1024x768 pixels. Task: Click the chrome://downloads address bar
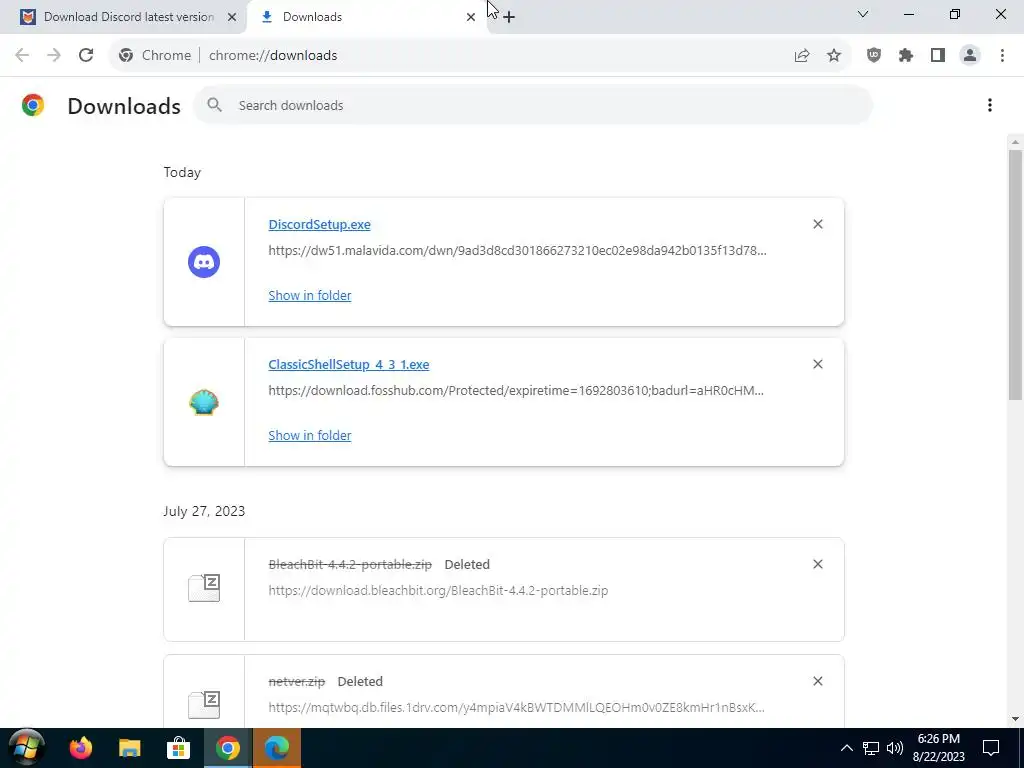[x=480, y=56]
